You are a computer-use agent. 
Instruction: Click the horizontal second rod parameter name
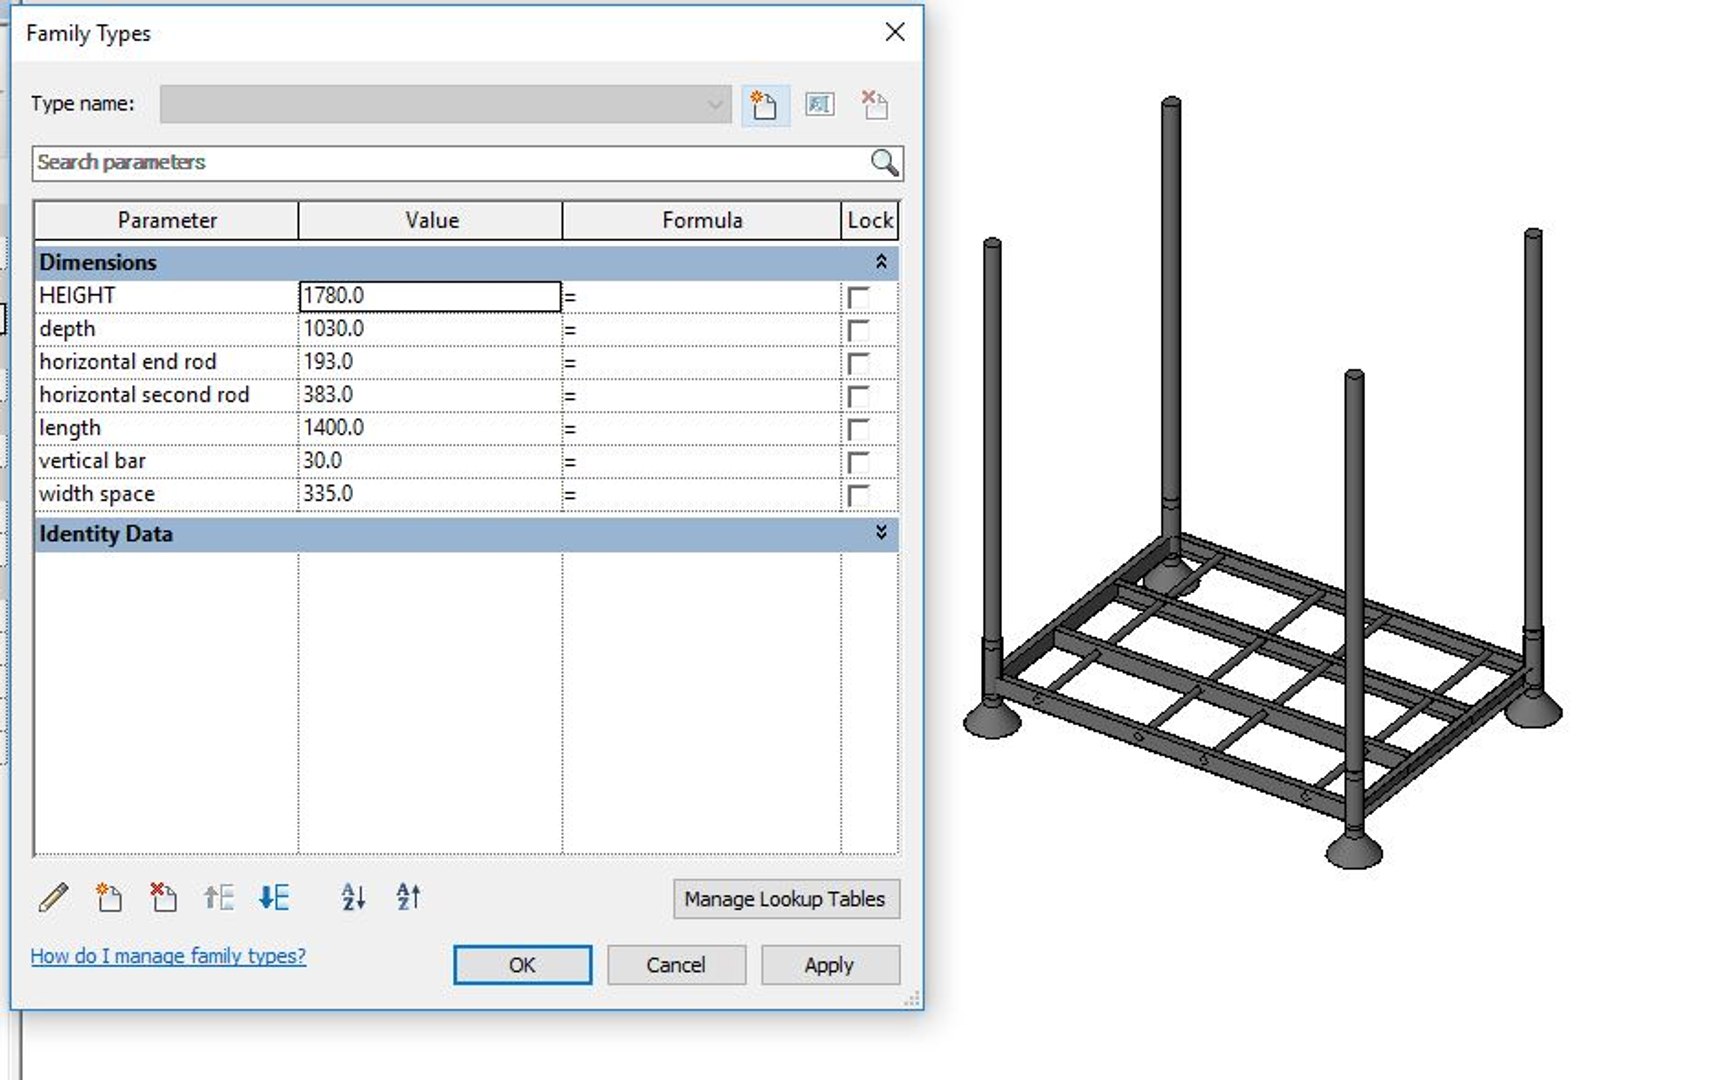pyautogui.click(x=144, y=395)
